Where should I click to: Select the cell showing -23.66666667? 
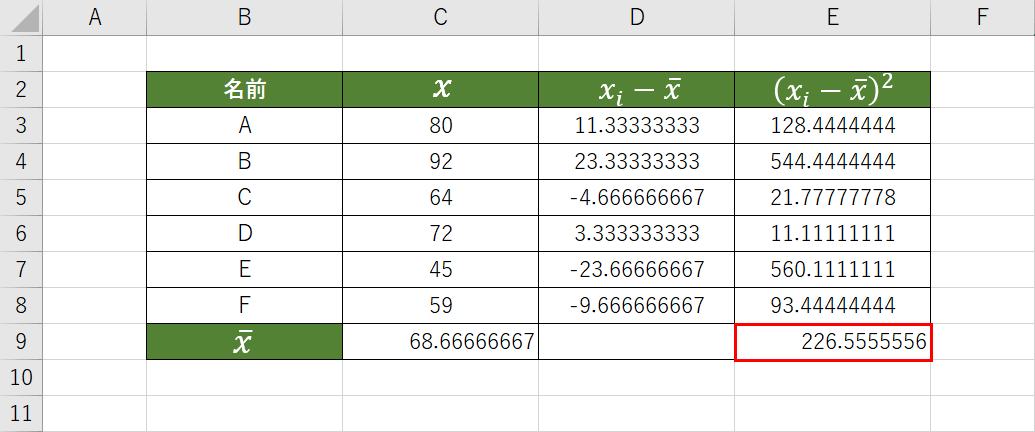(636, 270)
